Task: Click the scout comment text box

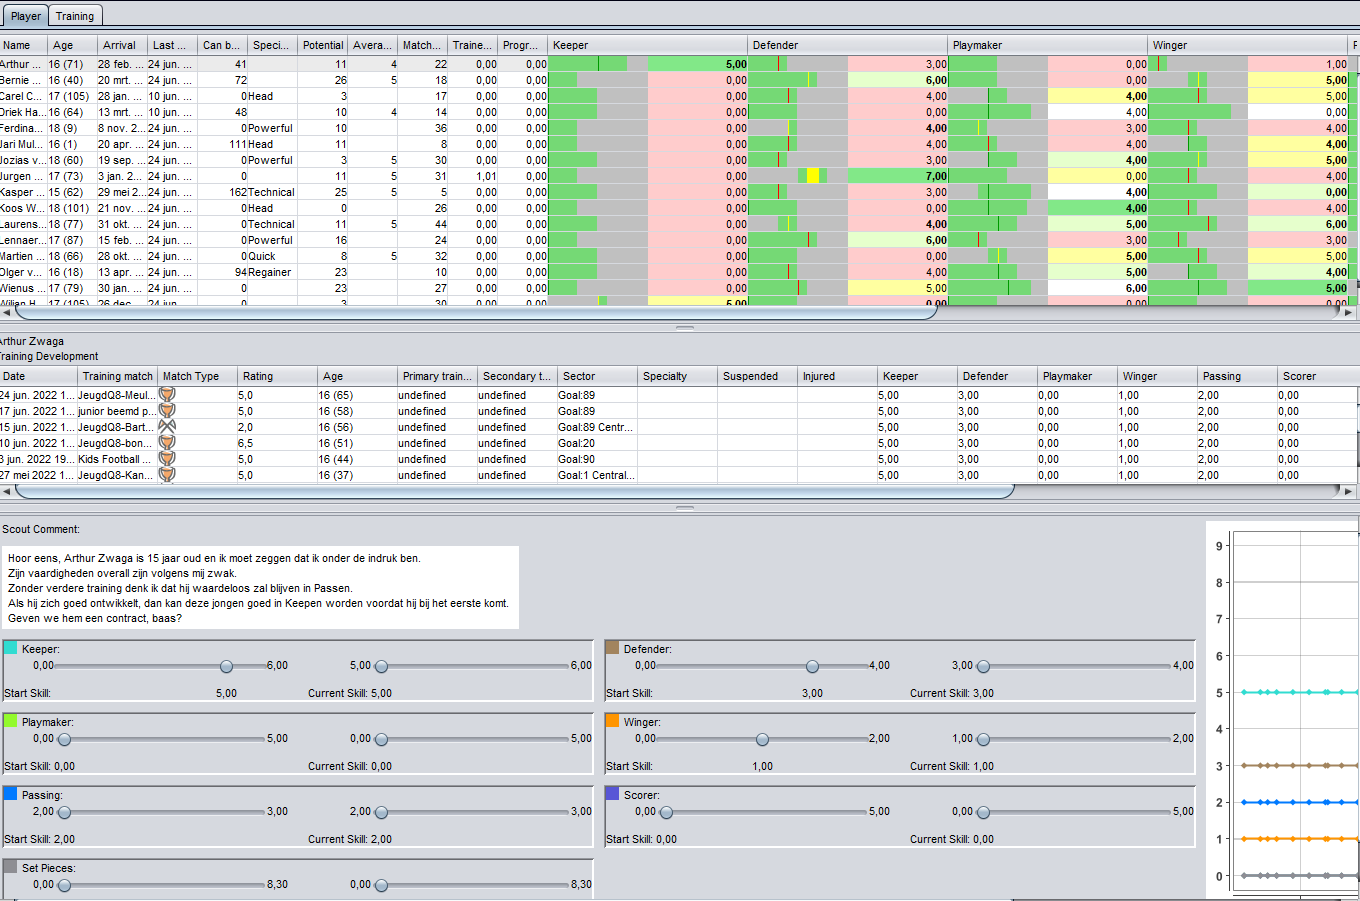Action: (x=260, y=587)
